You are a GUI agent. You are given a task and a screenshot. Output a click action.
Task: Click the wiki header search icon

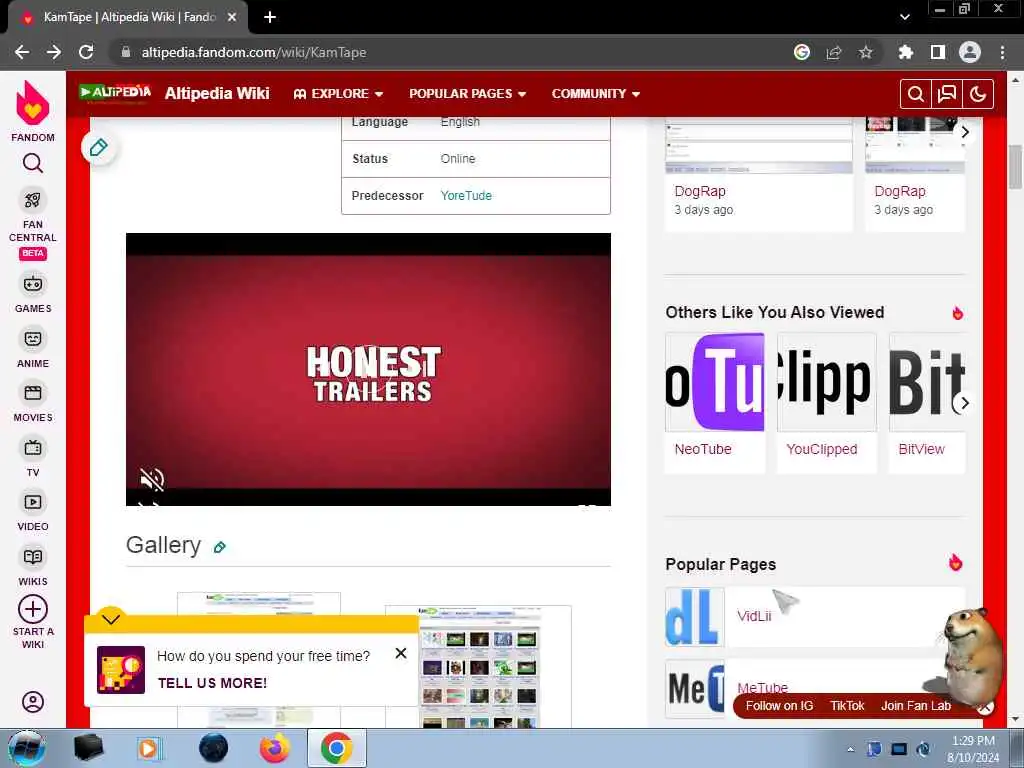(x=916, y=94)
